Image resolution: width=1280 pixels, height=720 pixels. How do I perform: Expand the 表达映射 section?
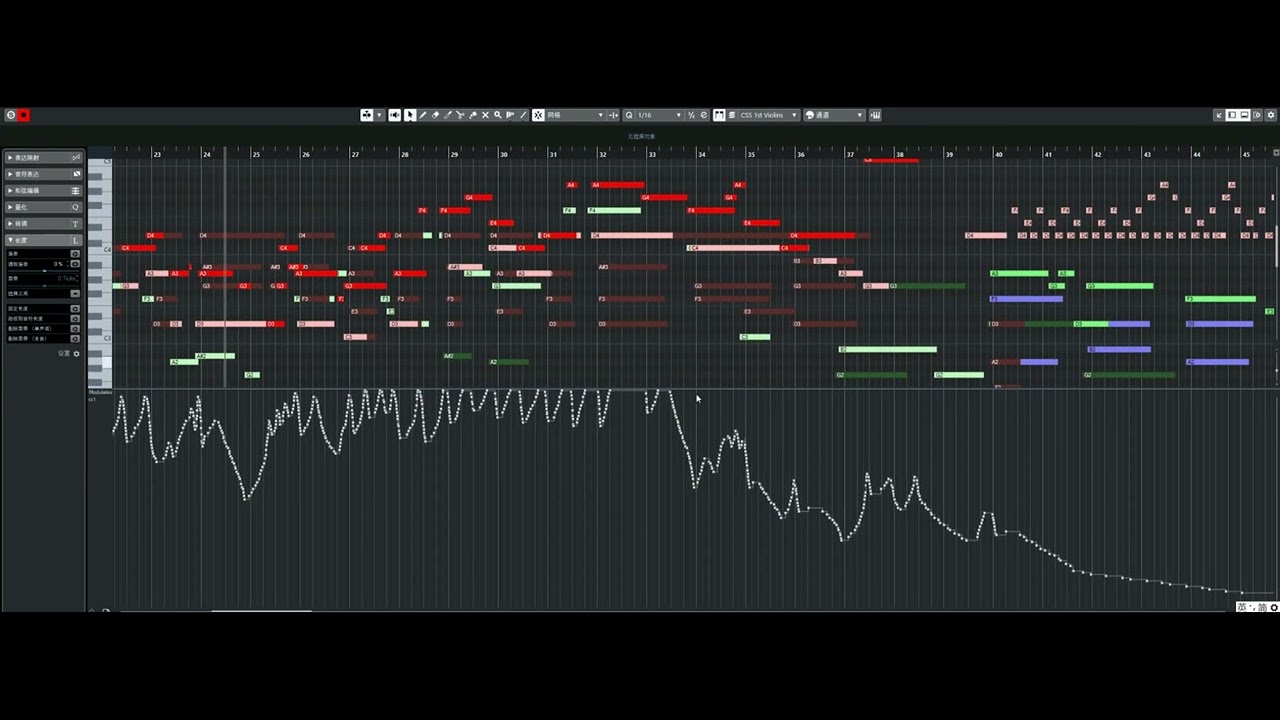11,158
